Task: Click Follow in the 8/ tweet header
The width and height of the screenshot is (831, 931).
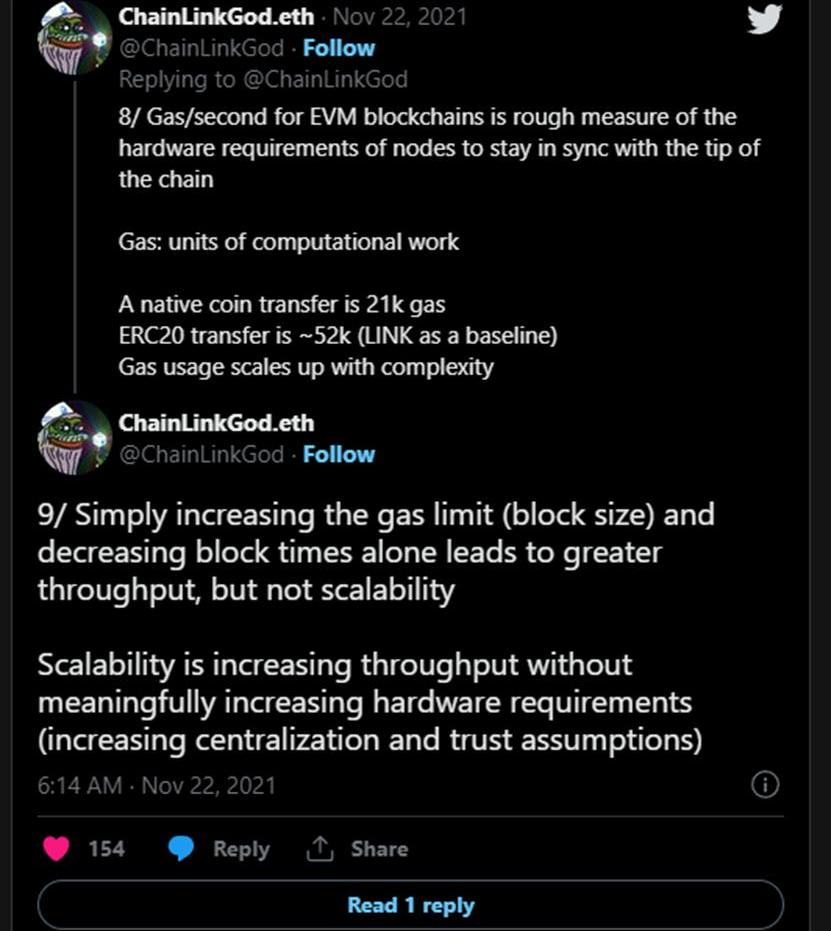Action: [339, 48]
